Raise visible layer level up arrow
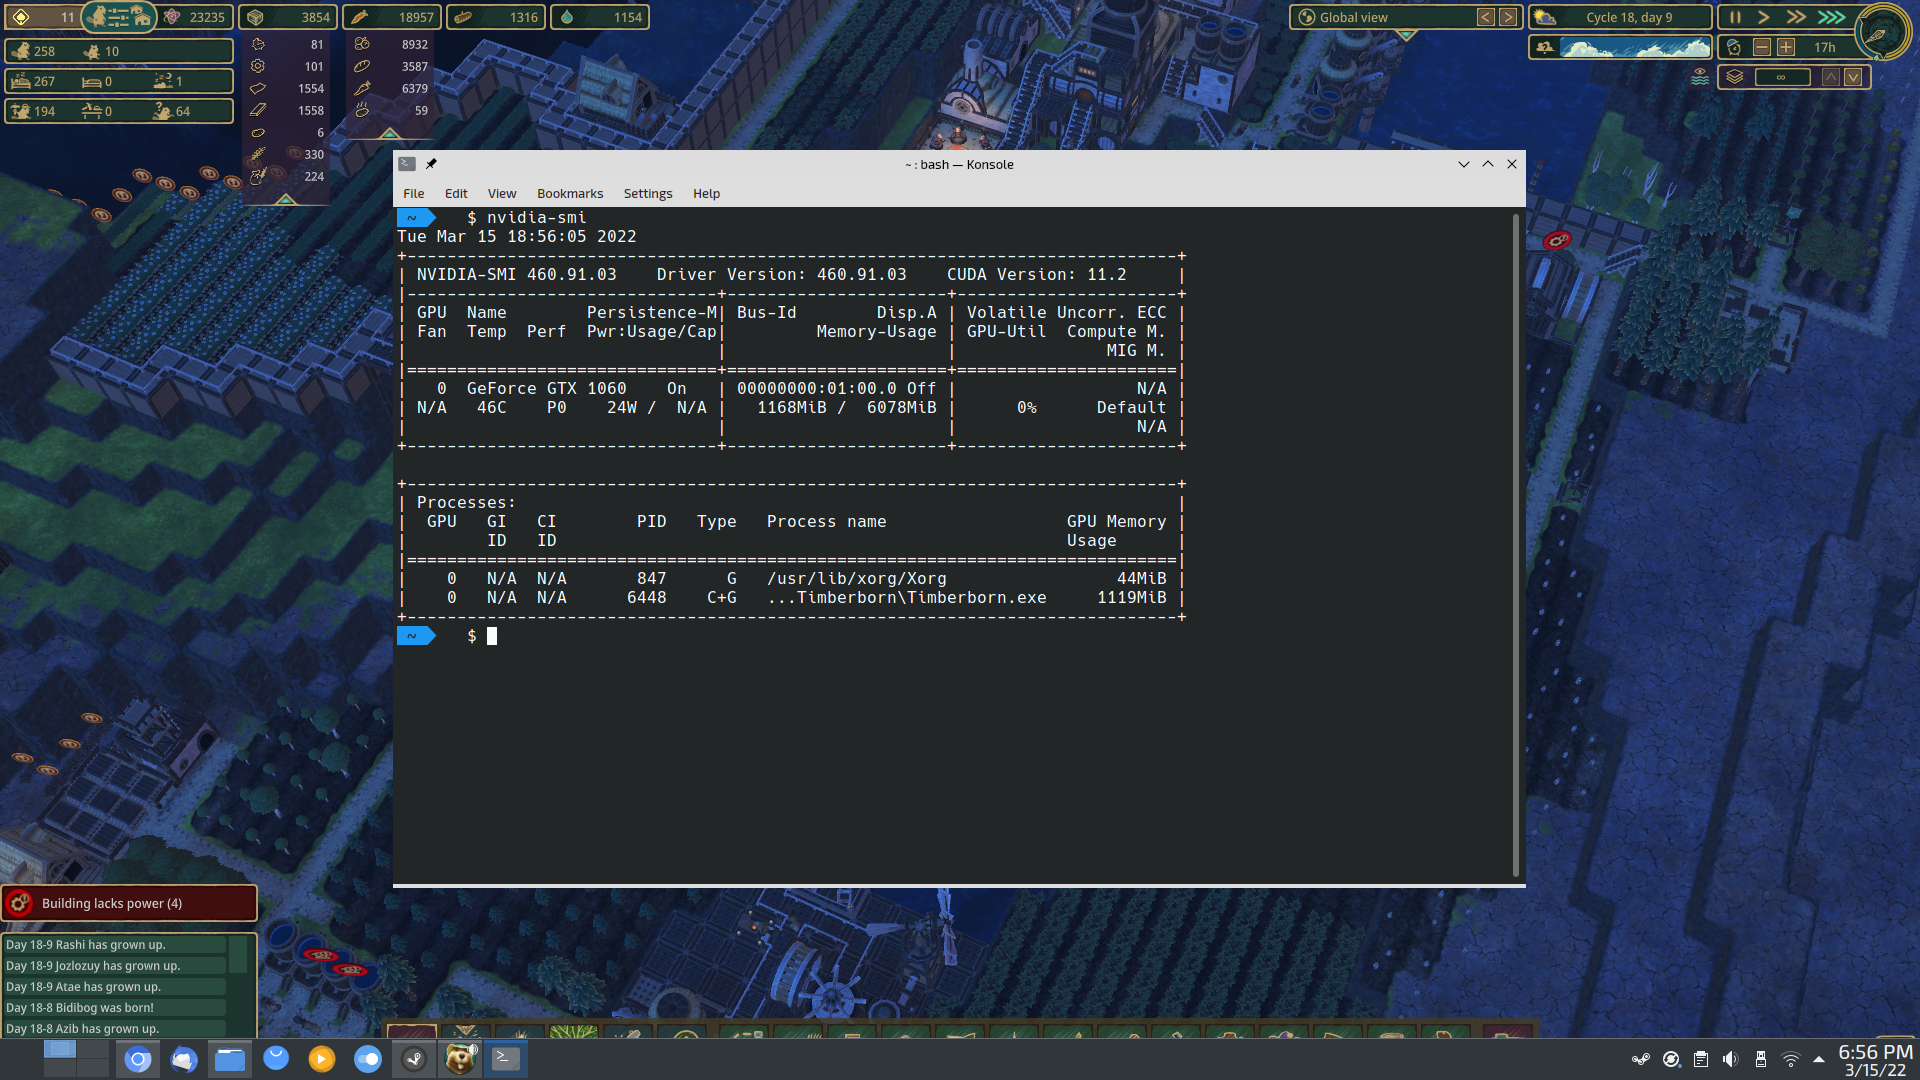 (1831, 77)
